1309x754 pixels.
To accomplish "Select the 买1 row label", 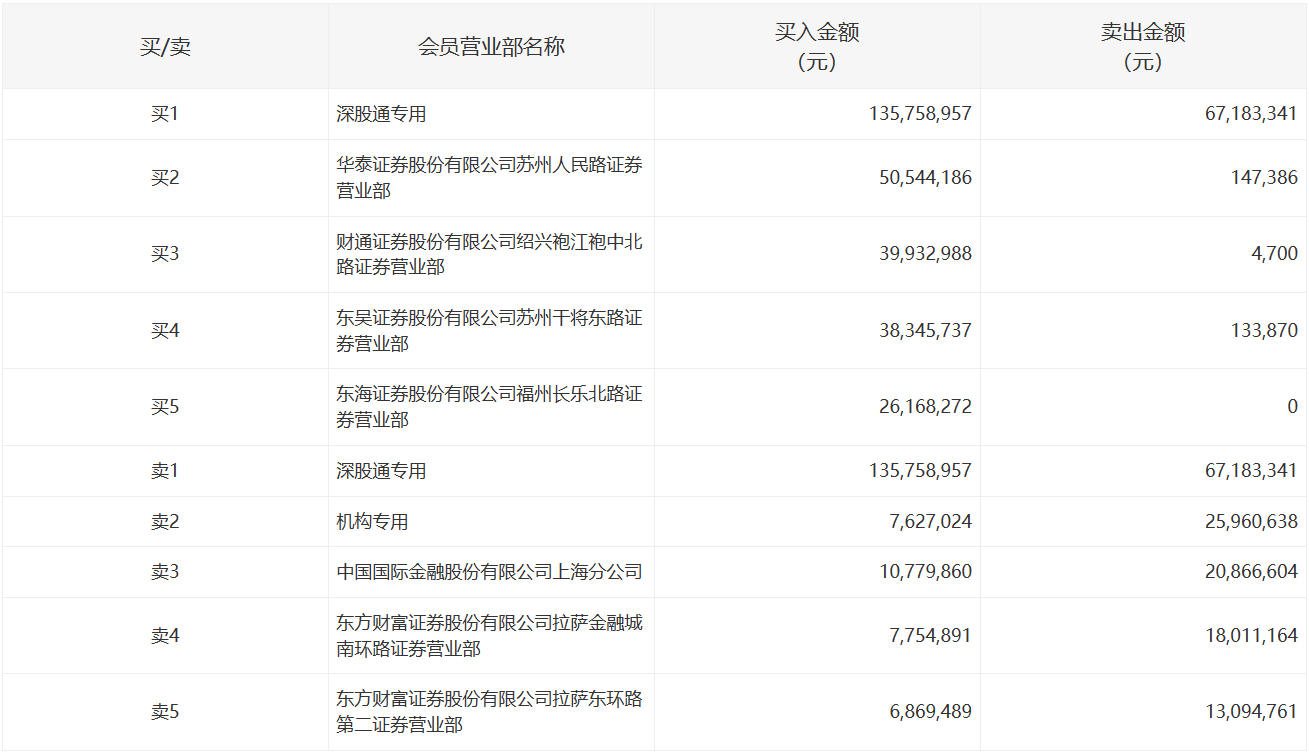I will tap(165, 114).
